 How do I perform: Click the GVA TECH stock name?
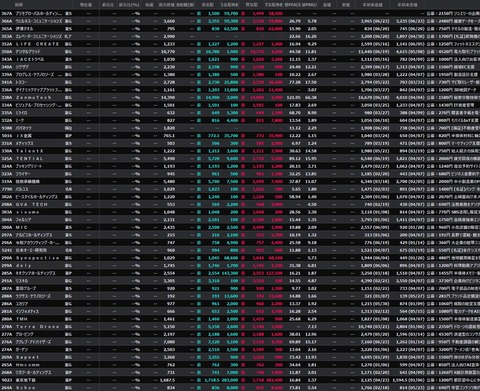click(x=32, y=204)
